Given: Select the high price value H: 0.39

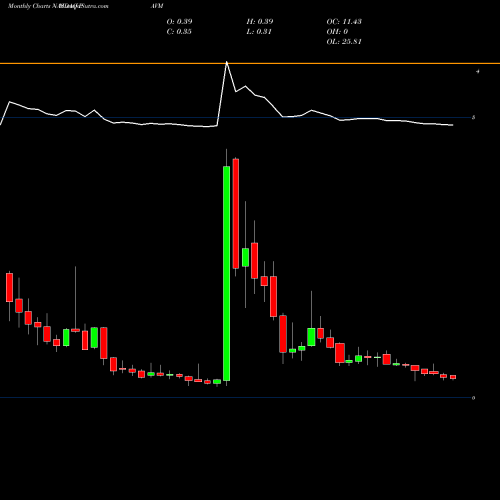Looking at the screenshot, I should coord(260,22).
